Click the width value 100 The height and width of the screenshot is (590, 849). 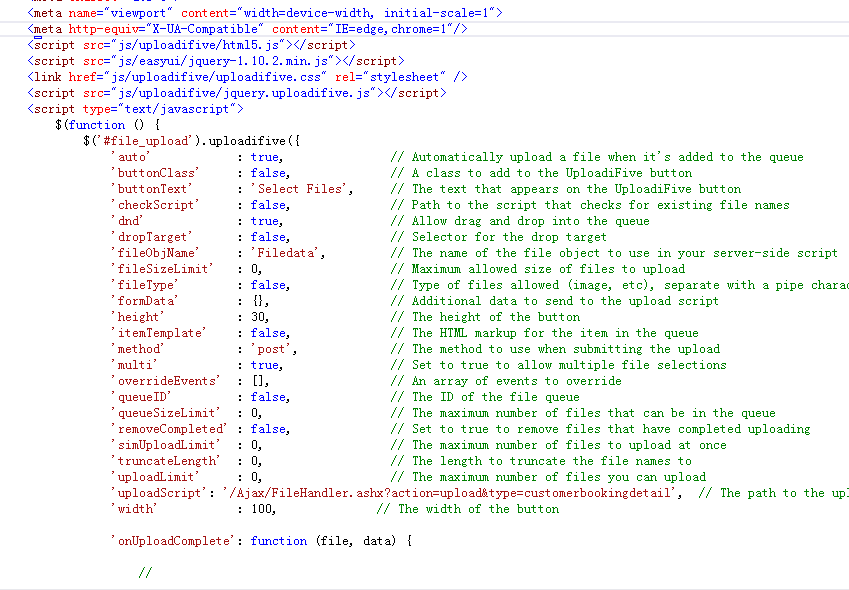(x=261, y=509)
